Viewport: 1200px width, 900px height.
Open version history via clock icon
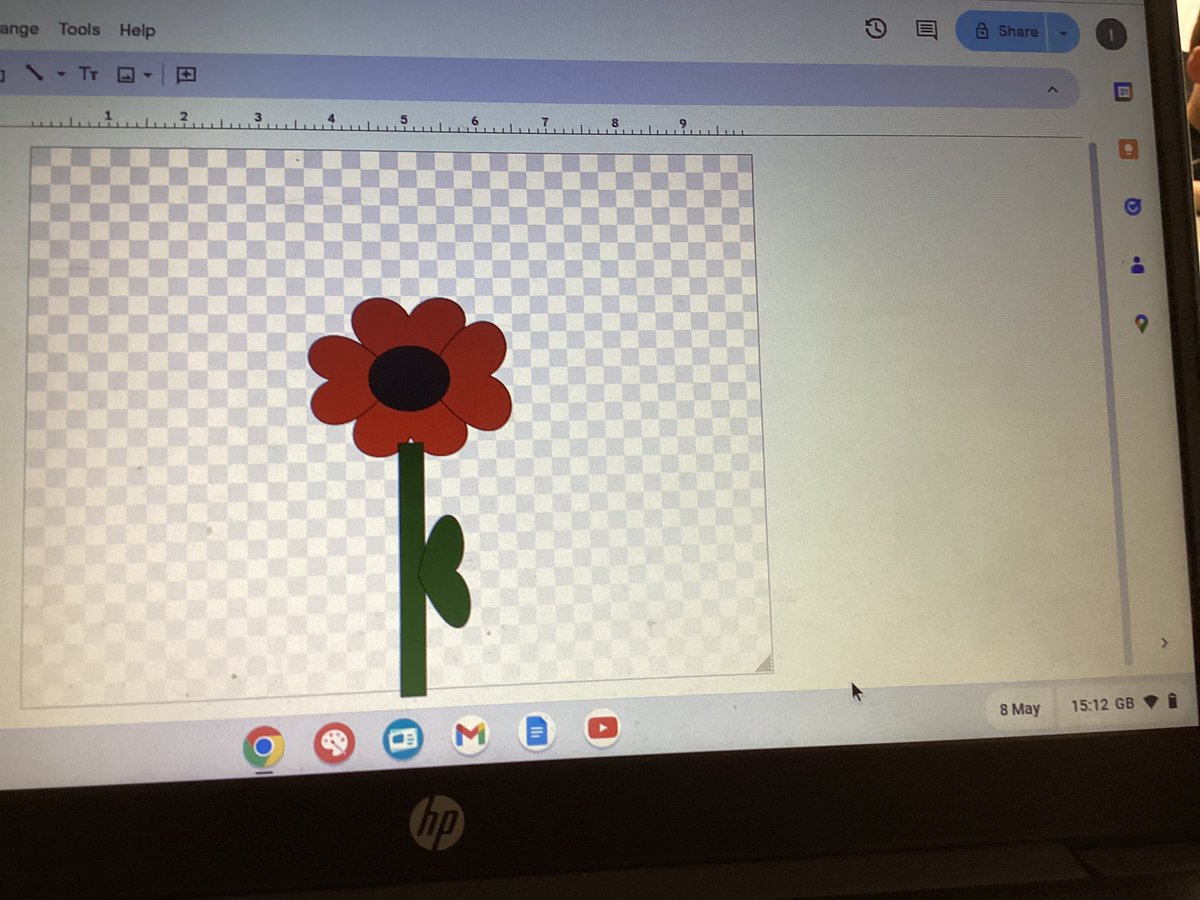(x=875, y=30)
